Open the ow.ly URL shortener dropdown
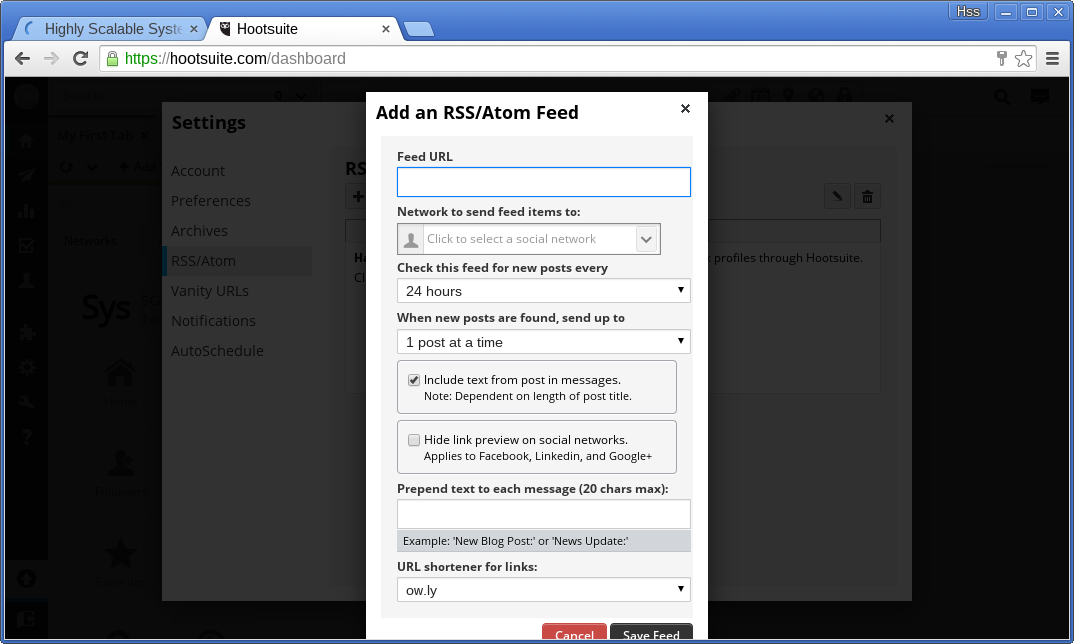The image size is (1074, 644). pyautogui.click(x=544, y=590)
